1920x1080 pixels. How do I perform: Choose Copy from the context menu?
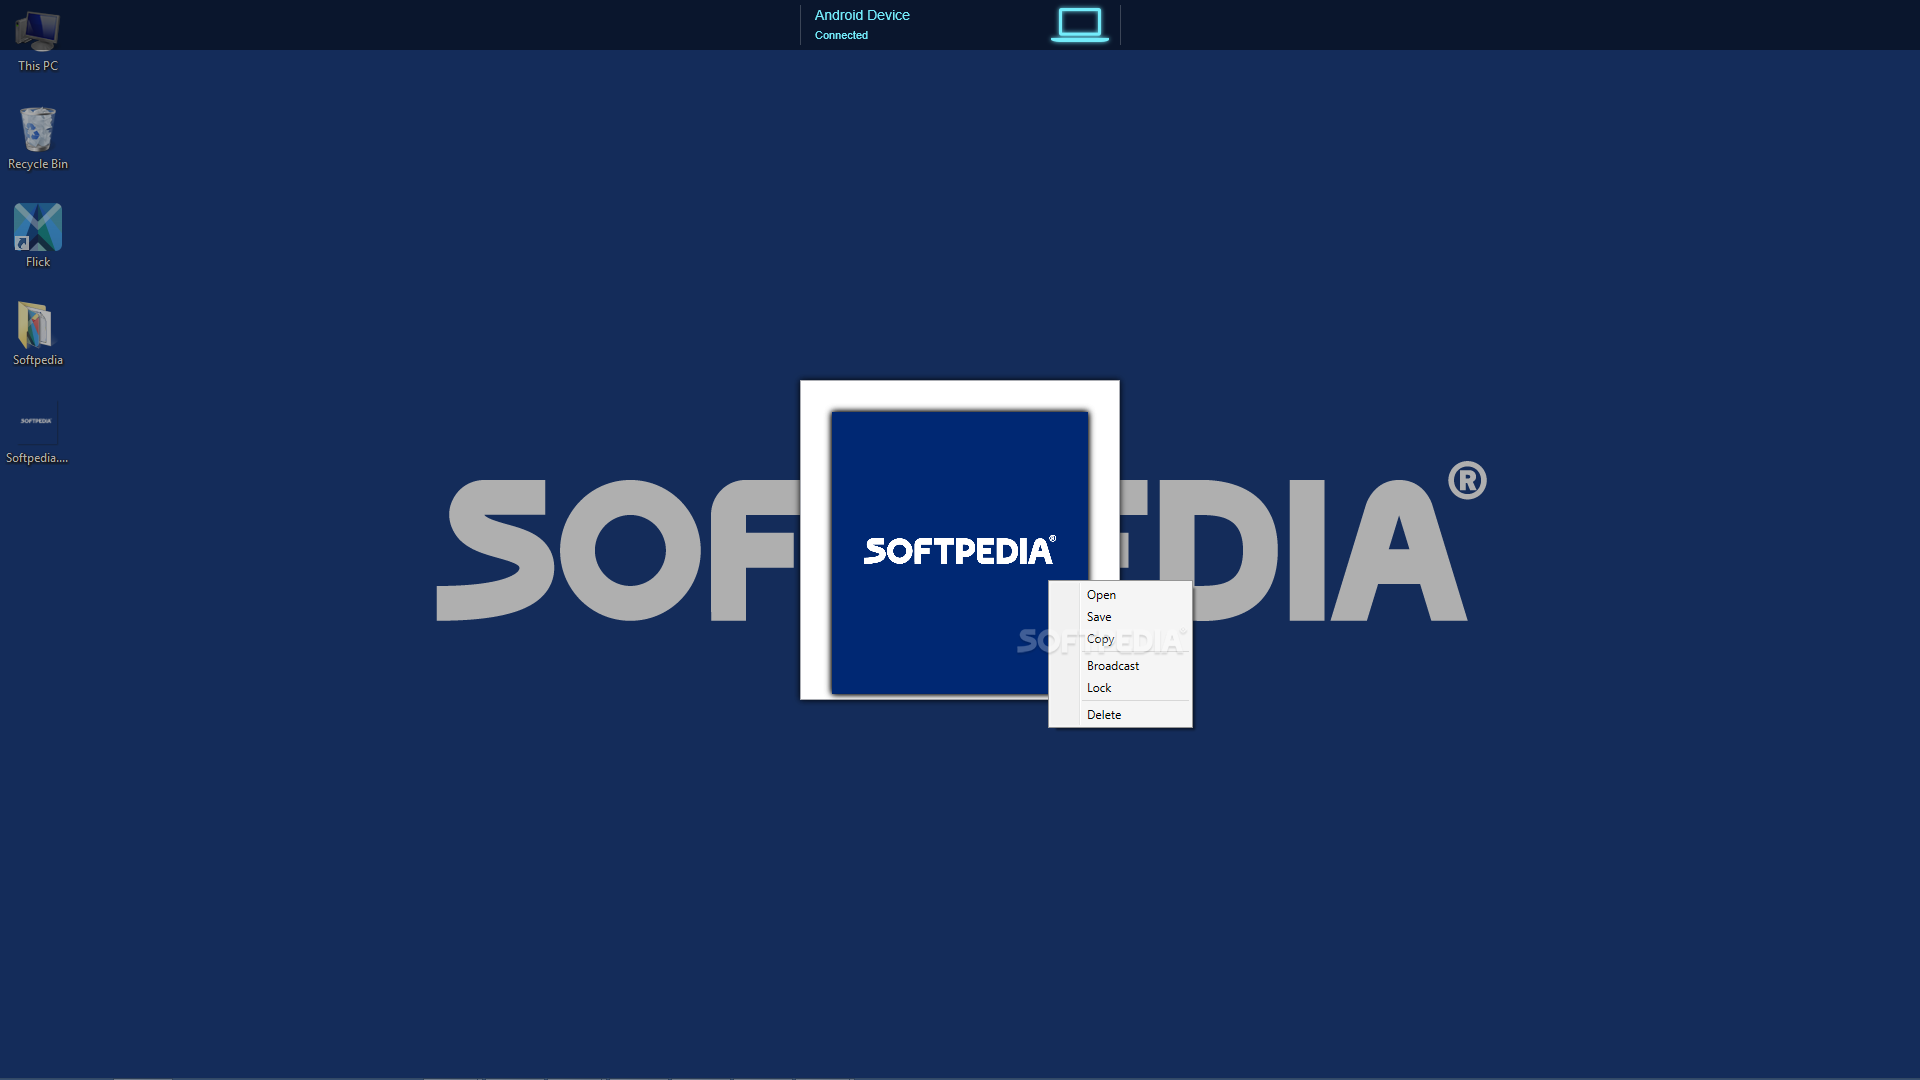tap(1120, 639)
